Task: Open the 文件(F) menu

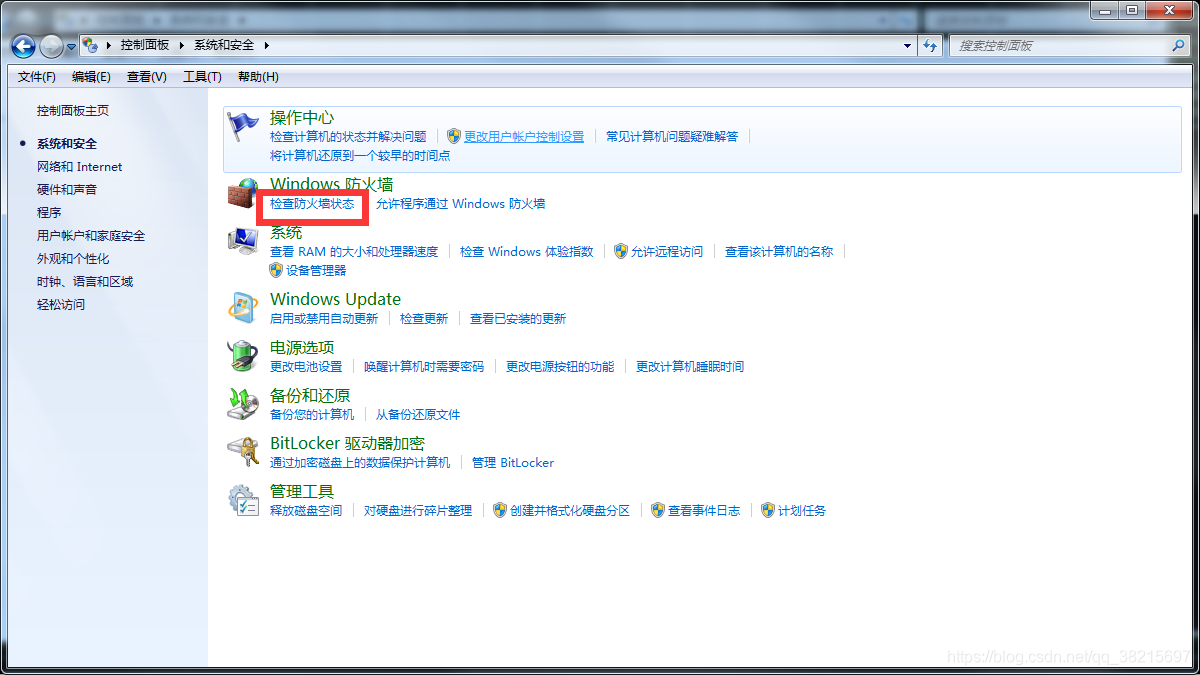Action: click(x=37, y=77)
